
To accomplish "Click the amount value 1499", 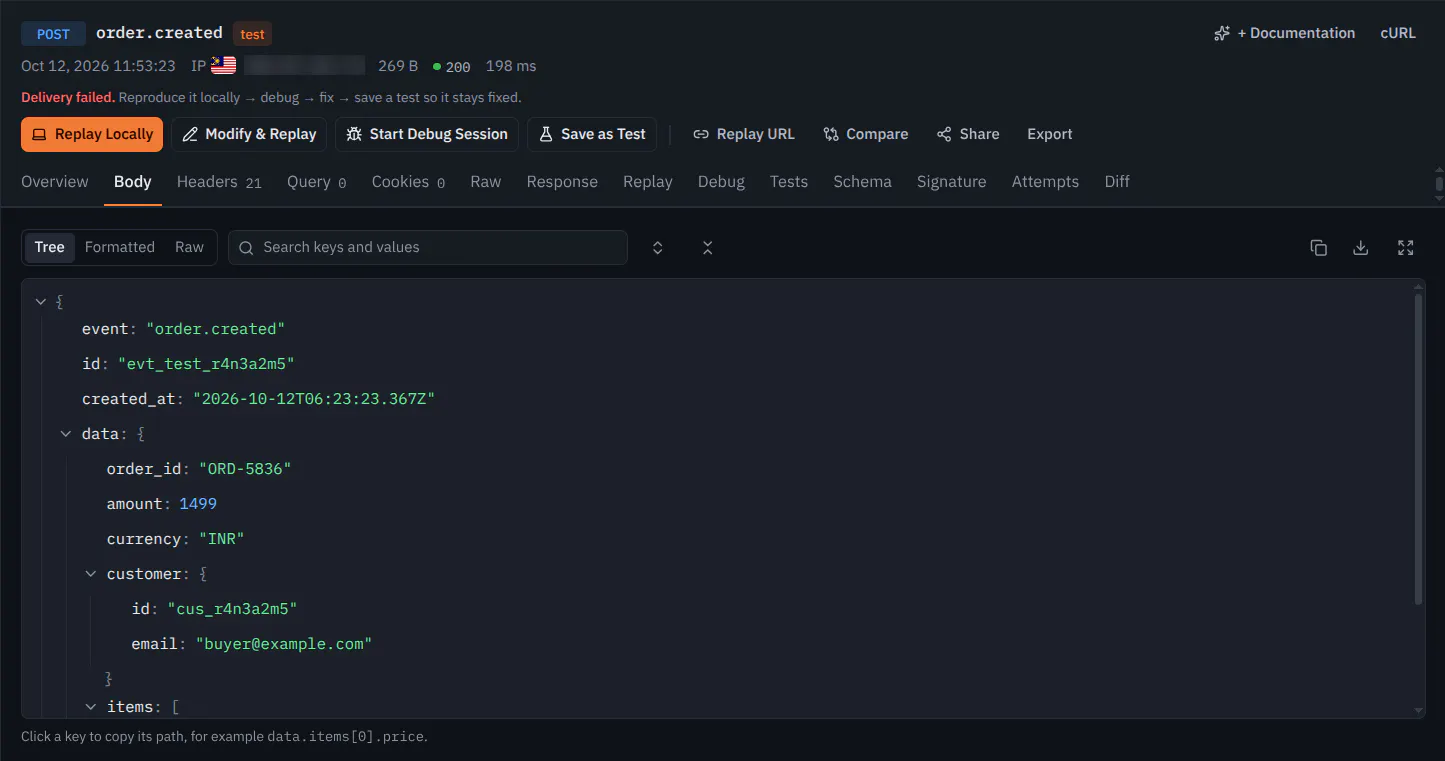I will 198,504.
